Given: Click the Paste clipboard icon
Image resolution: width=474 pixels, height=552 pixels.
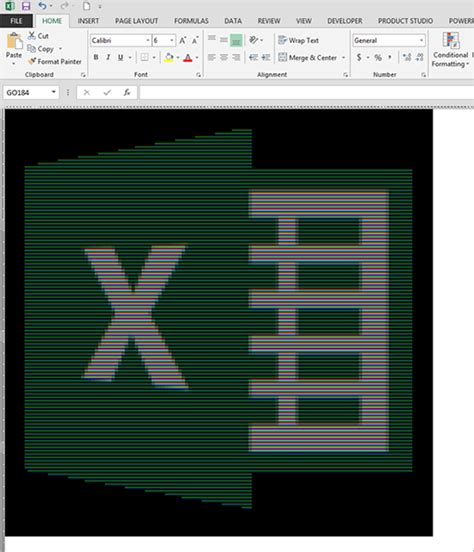Looking at the screenshot, I should (14, 42).
